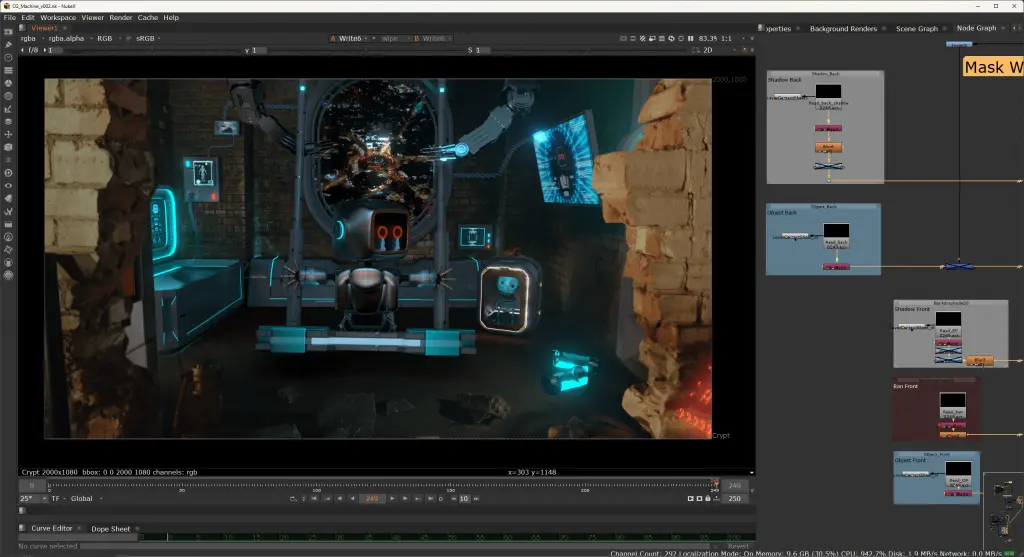Switch to the Dope Sheet tab
This screenshot has height=557, width=1024.
110,529
